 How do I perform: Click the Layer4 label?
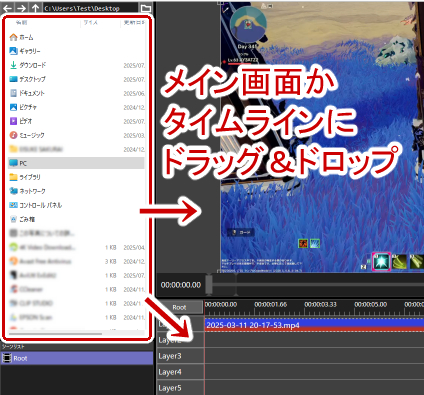tap(170, 372)
